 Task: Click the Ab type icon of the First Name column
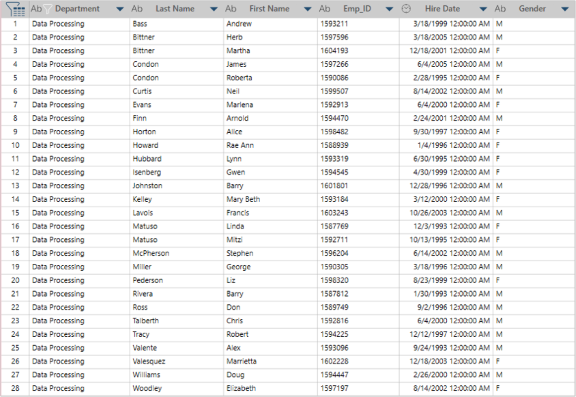231,8
